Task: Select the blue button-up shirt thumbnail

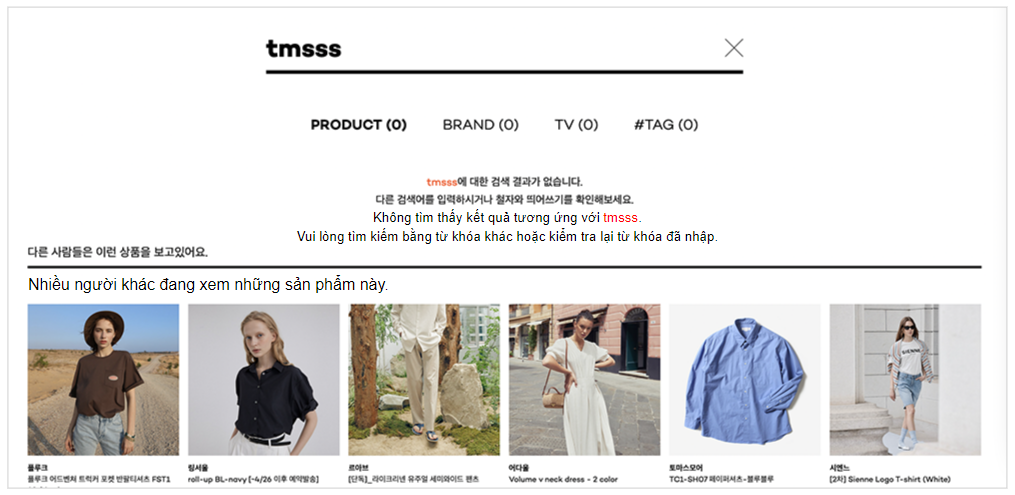Action: click(x=744, y=380)
